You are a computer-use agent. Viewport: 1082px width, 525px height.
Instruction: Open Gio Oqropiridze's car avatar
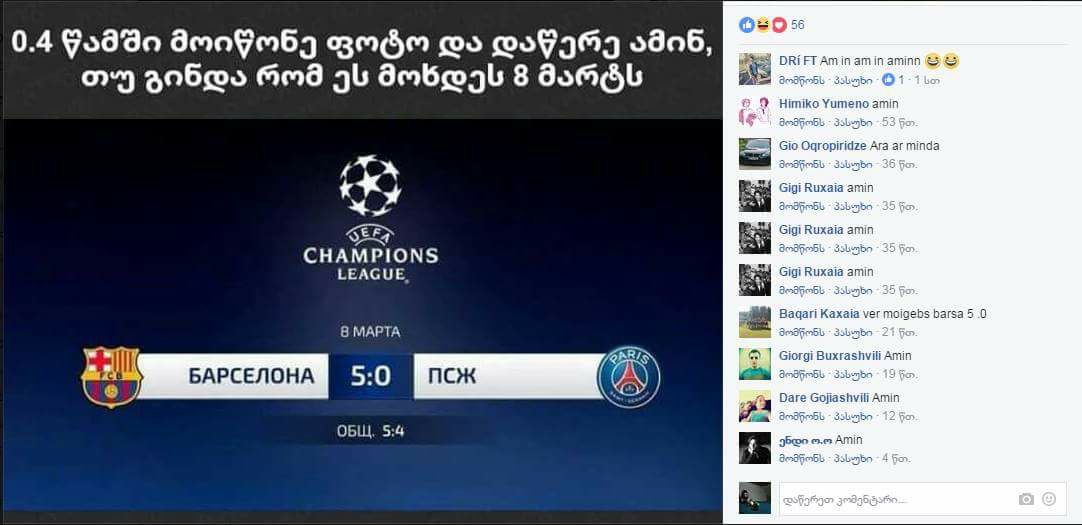click(754, 153)
